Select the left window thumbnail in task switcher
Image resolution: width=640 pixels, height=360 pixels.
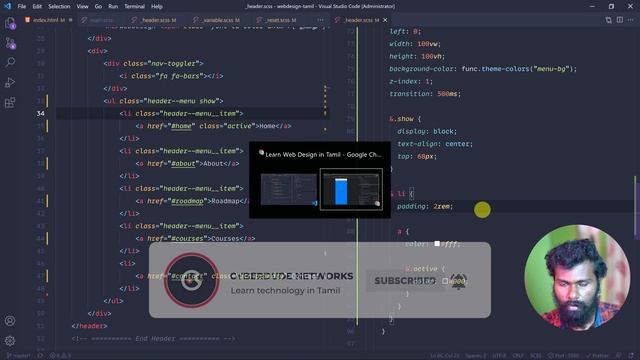289,189
